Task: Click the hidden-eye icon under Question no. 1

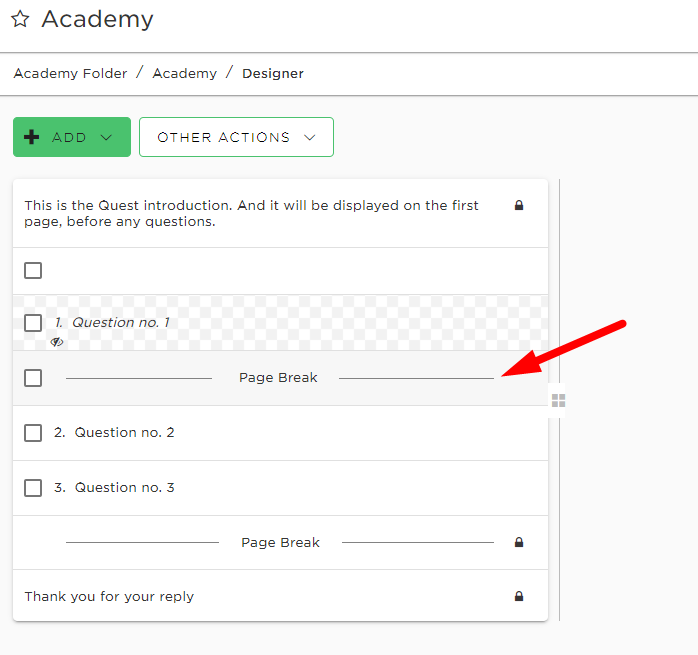Action: [57, 342]
